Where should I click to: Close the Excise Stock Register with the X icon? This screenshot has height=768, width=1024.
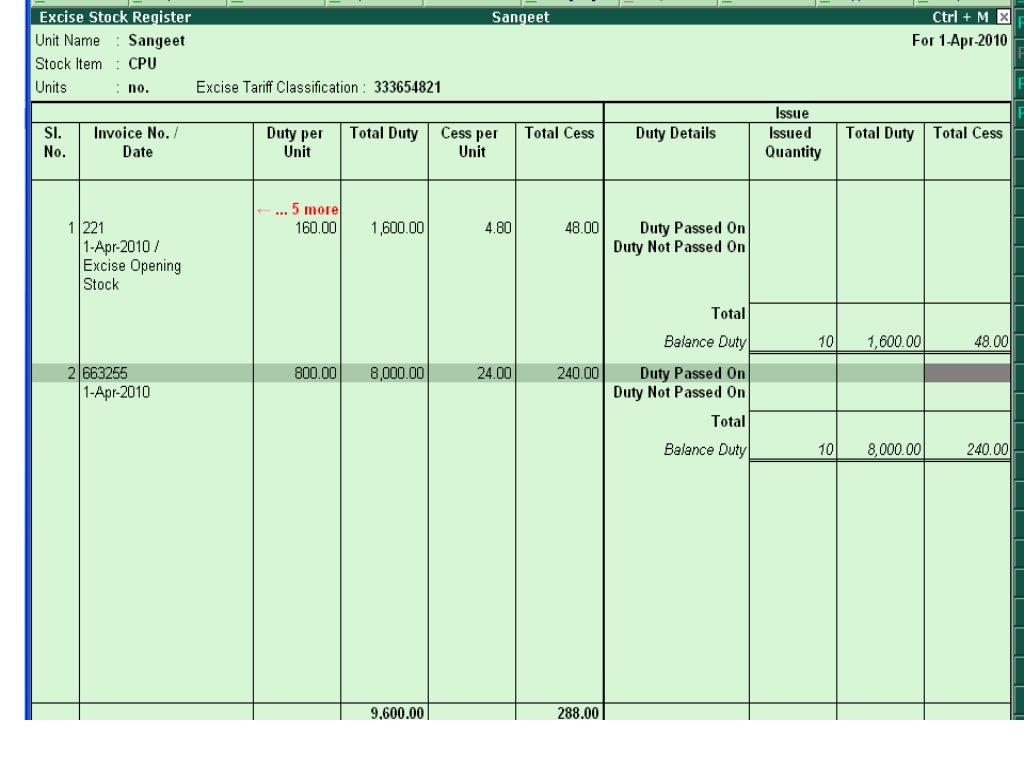(1004, 17)
